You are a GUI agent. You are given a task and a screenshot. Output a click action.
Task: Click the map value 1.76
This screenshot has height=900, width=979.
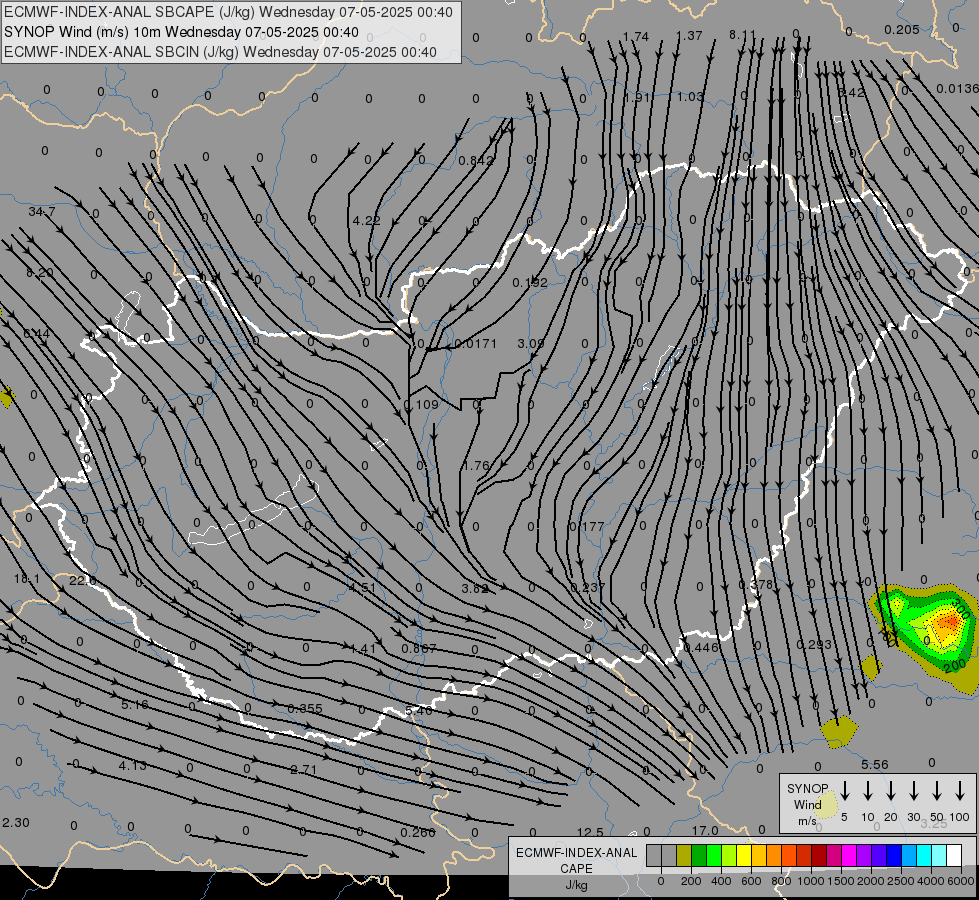(x=476, y=466)
